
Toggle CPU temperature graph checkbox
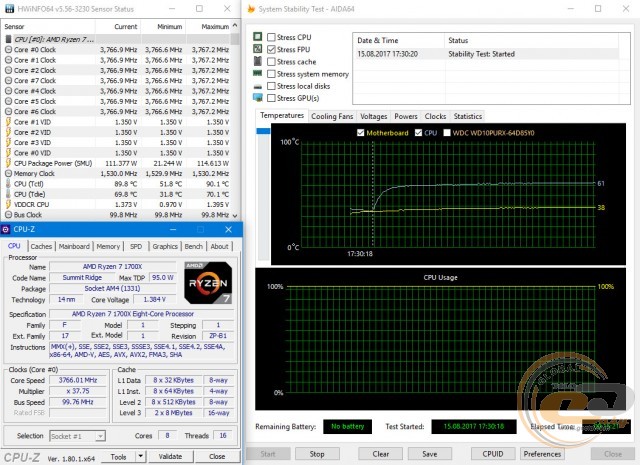(x=418, y=133)
